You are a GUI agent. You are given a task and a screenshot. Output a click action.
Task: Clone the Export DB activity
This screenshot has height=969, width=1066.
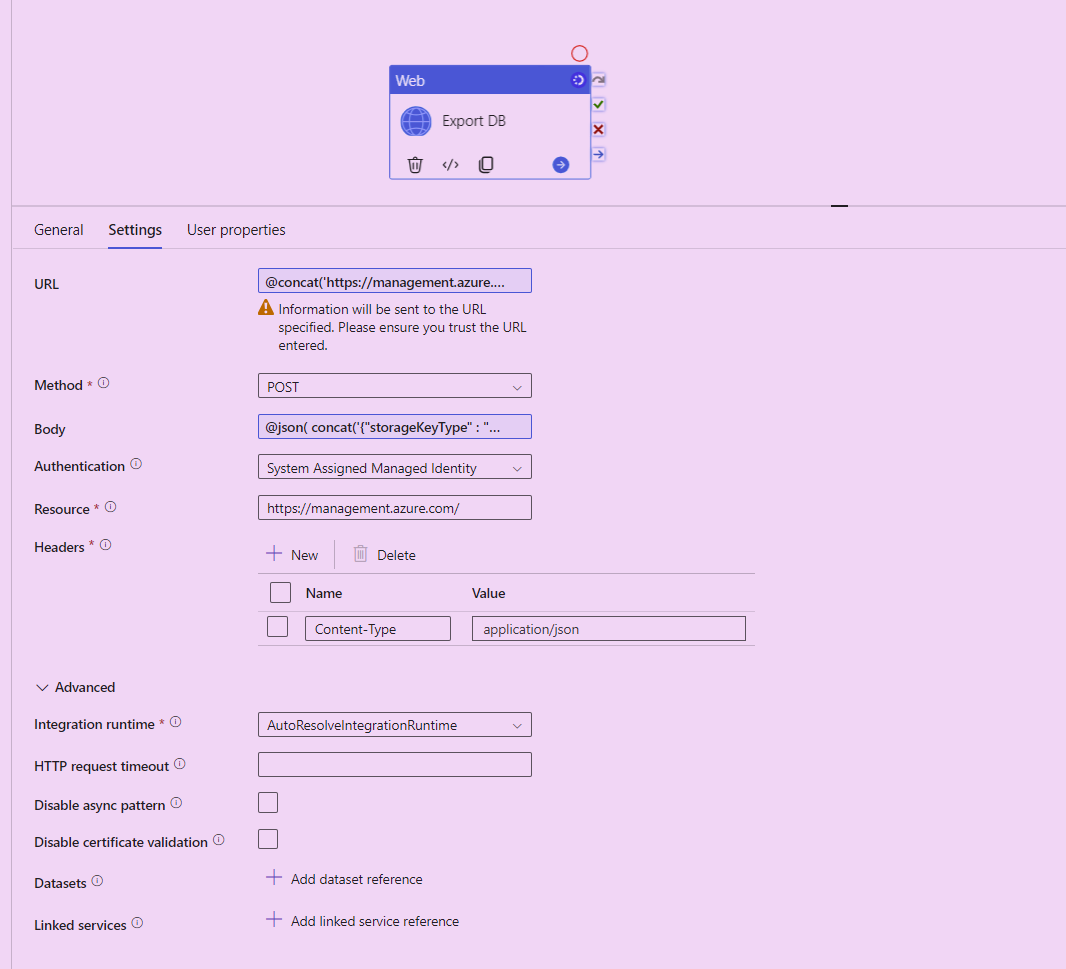486,164
